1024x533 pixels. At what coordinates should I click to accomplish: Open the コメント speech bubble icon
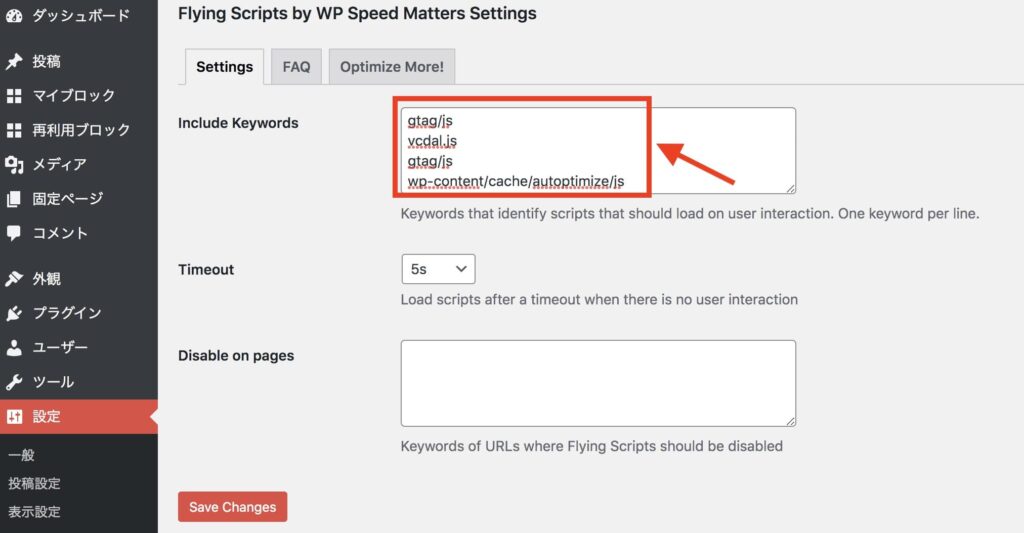pyautogui.click(x=14, y=233)
